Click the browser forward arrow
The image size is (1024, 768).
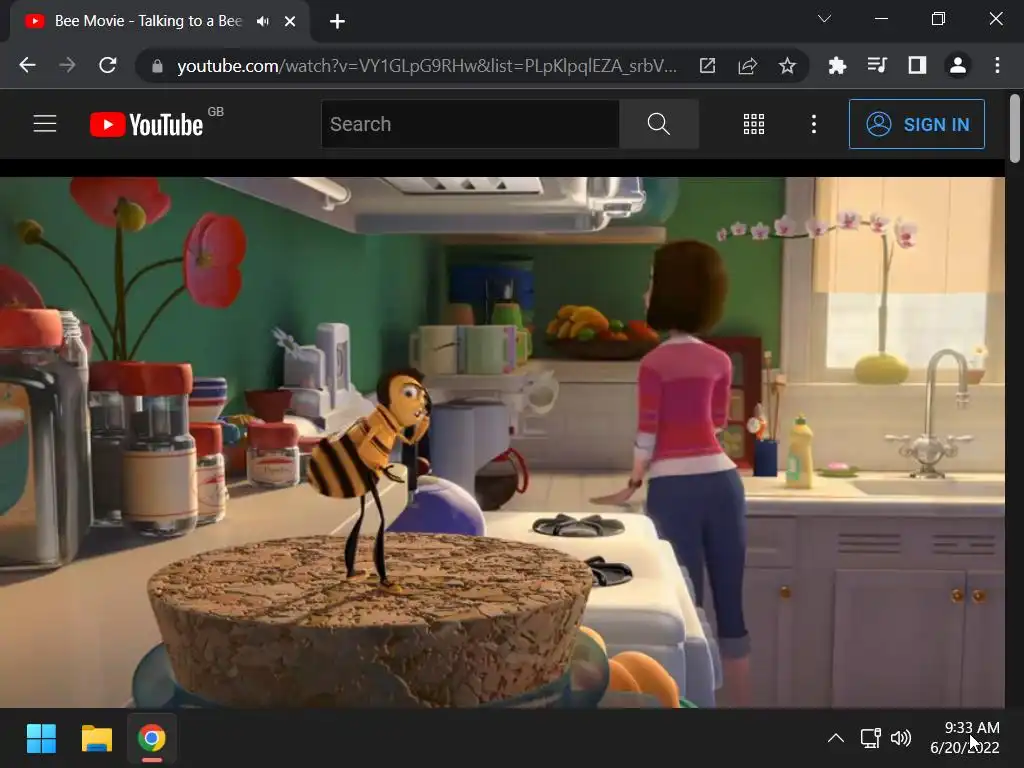[67, 65]
